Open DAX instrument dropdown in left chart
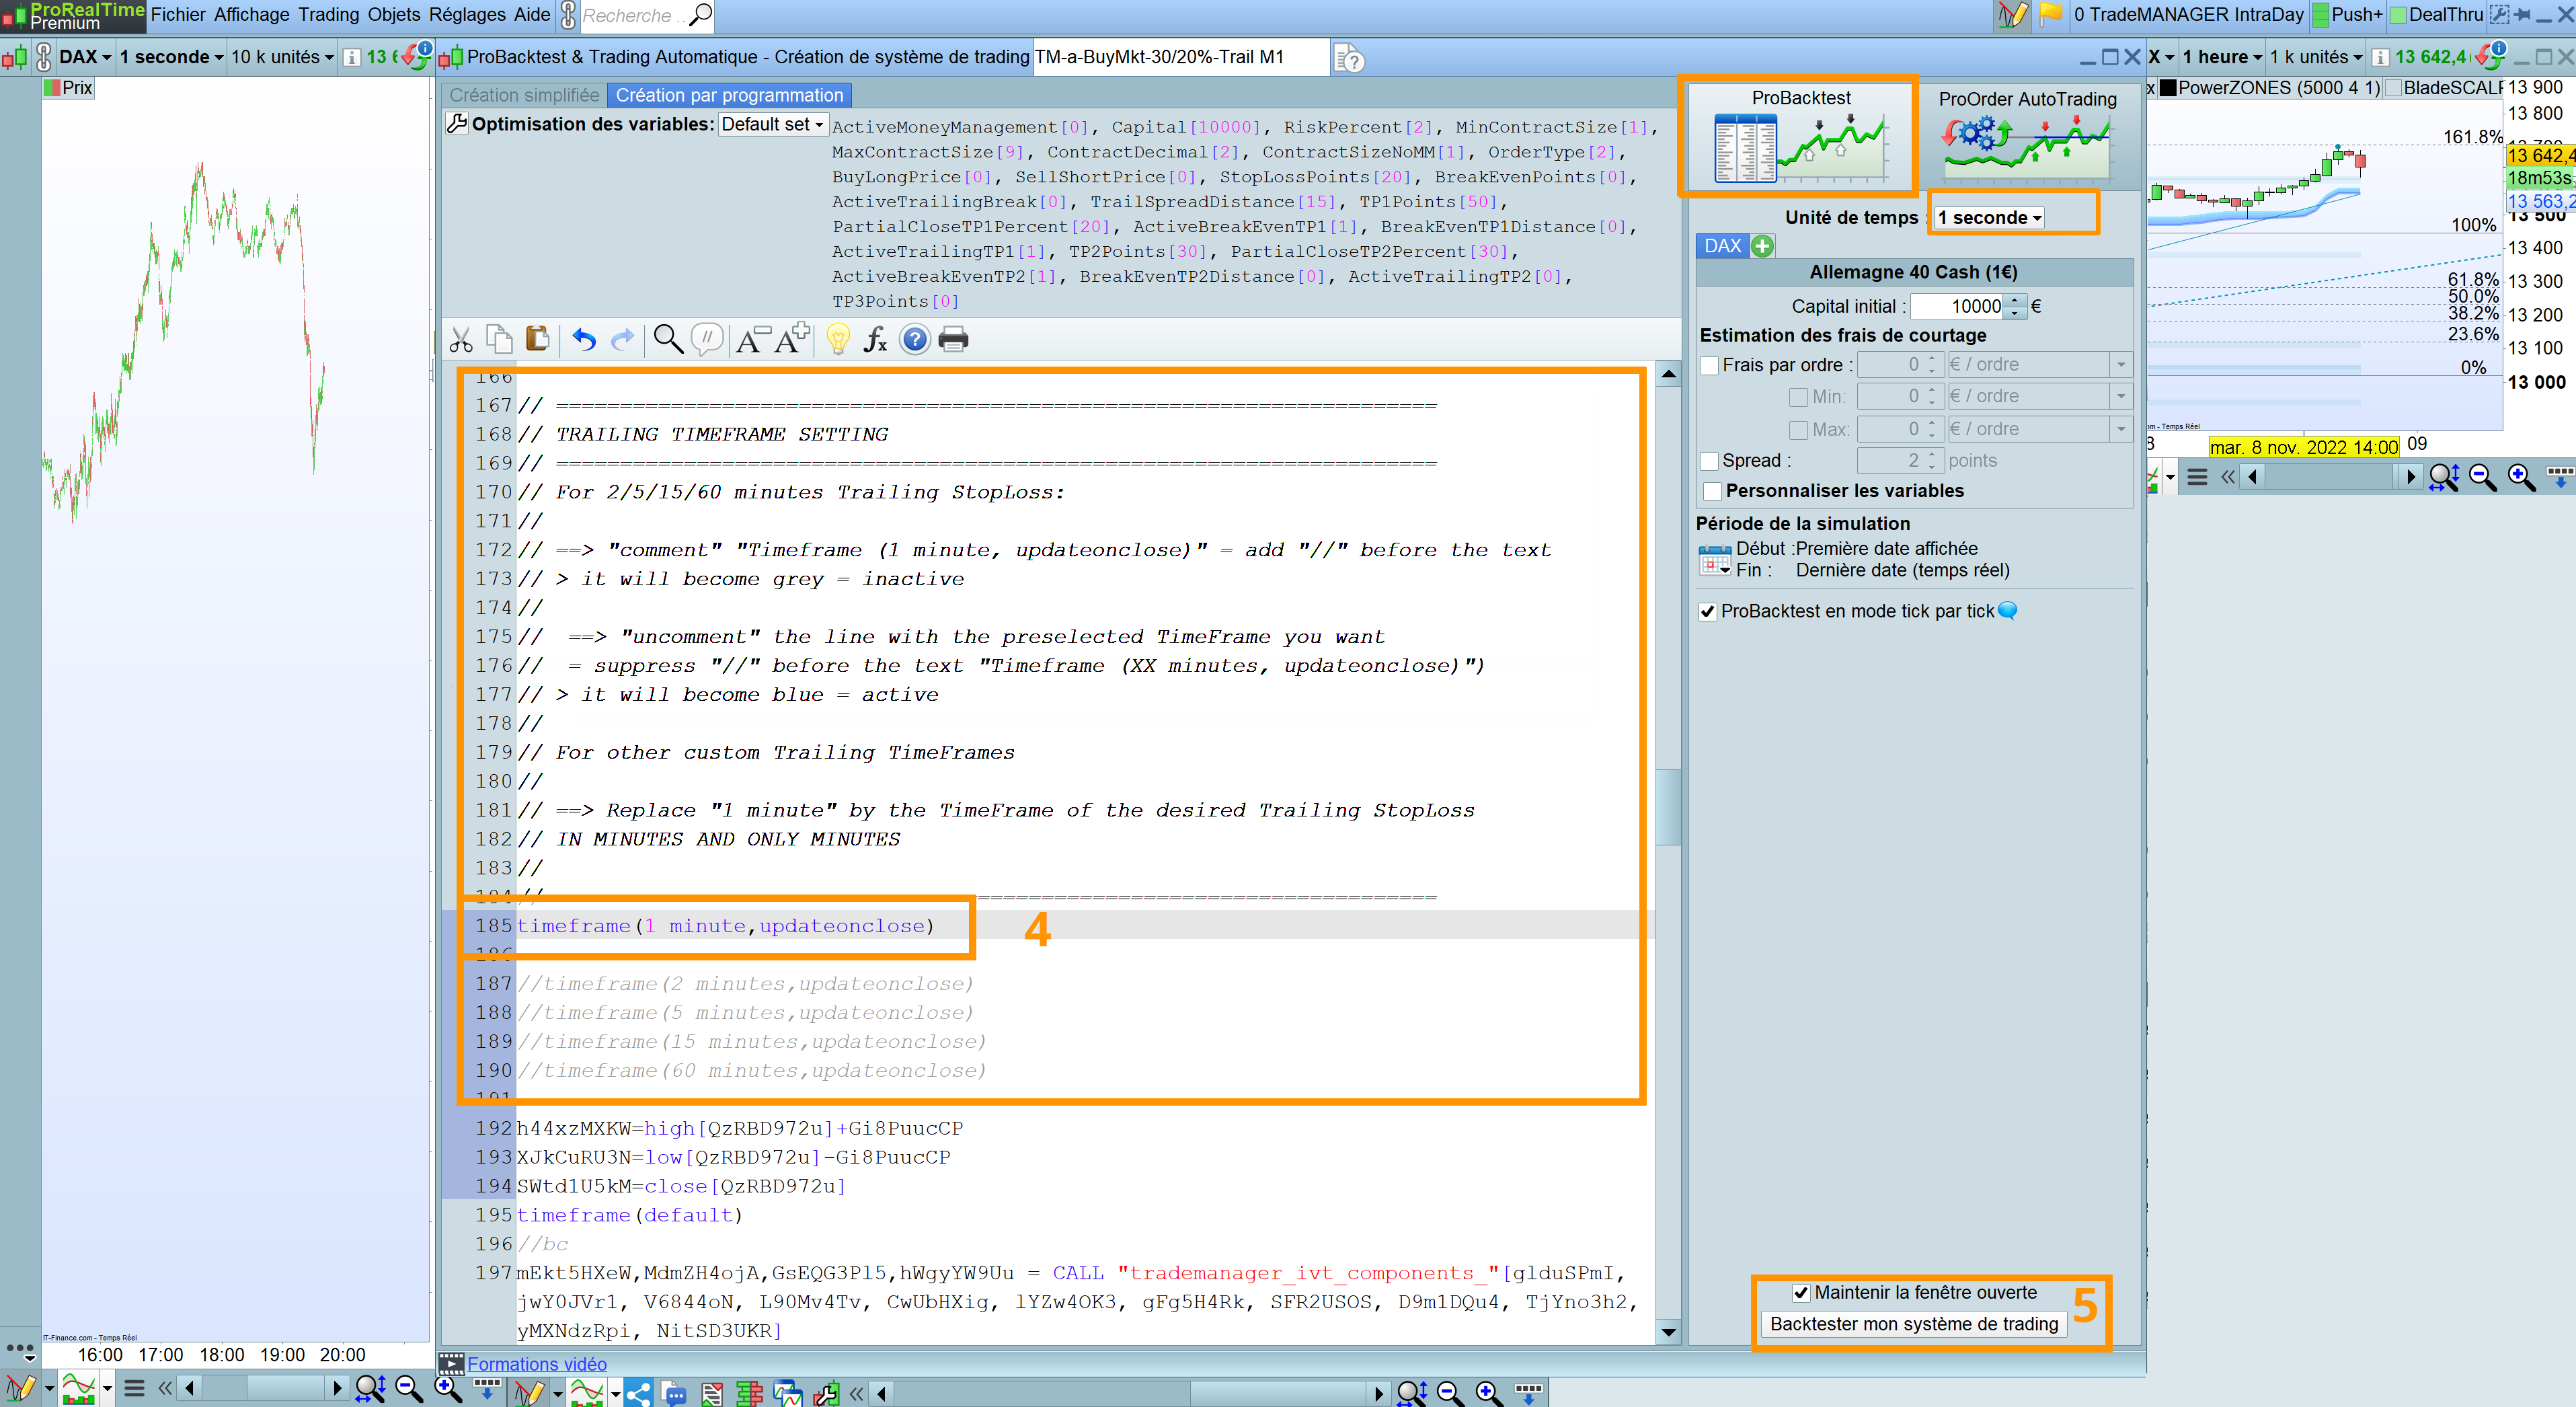Screen dimensions: 2576x1407 coord(85,57)
